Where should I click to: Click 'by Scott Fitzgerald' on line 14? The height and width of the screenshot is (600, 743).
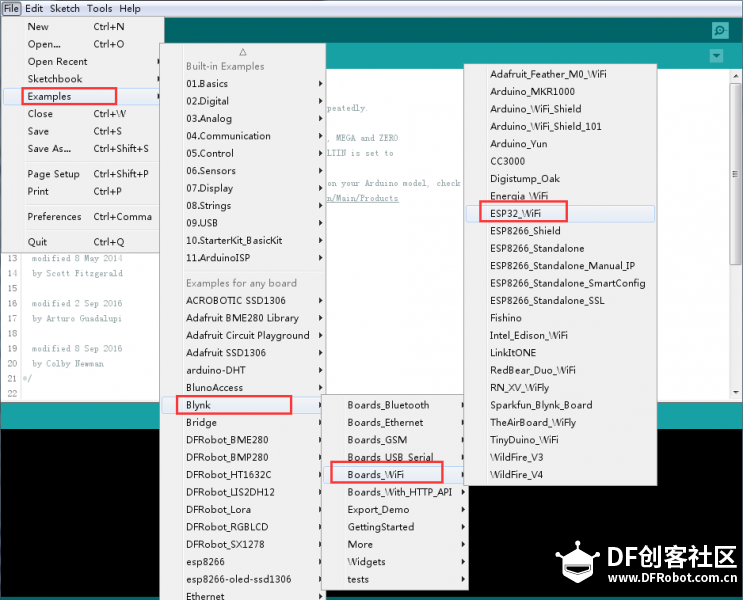[77, 273]
